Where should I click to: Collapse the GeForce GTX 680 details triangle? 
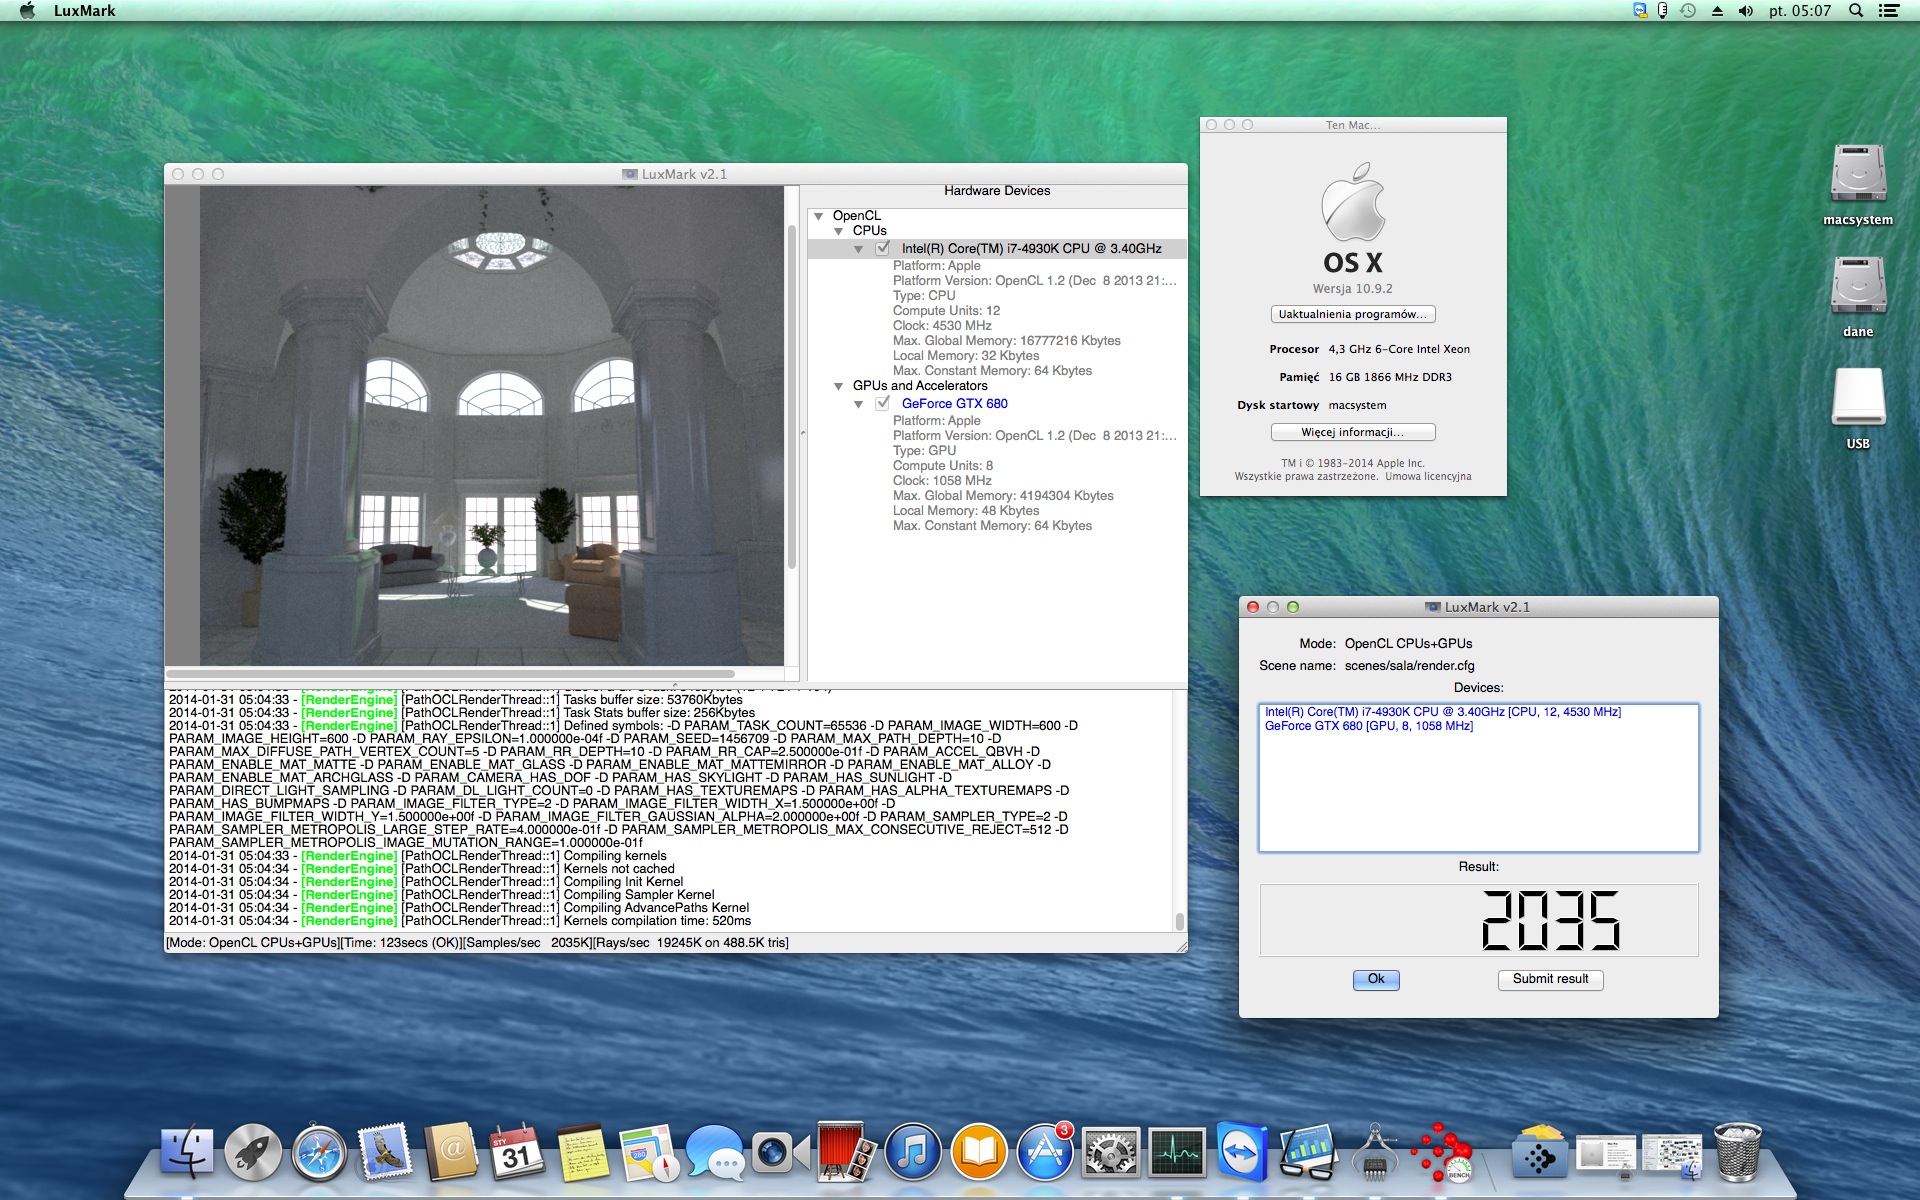[859, 404]
